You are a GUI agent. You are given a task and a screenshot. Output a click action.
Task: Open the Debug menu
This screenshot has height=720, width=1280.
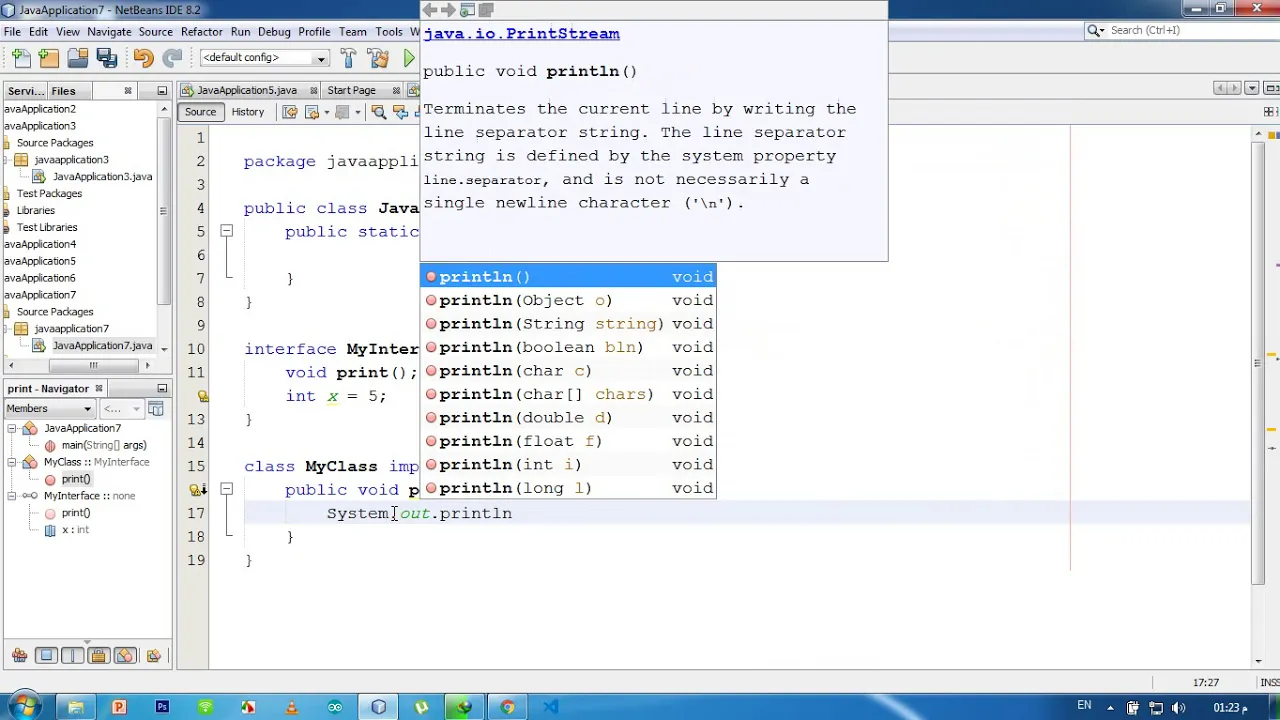pyautogui.click(x=274, y=32)
